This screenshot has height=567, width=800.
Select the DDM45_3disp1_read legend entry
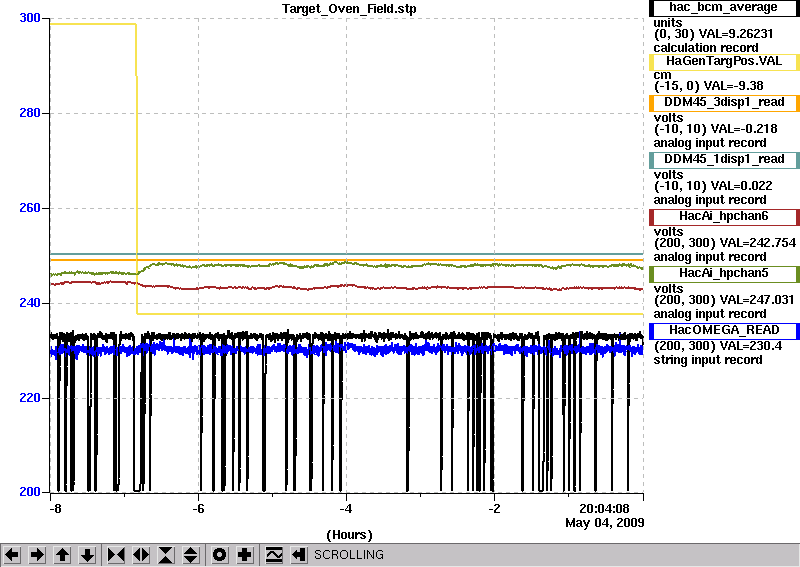coord(723,103)
